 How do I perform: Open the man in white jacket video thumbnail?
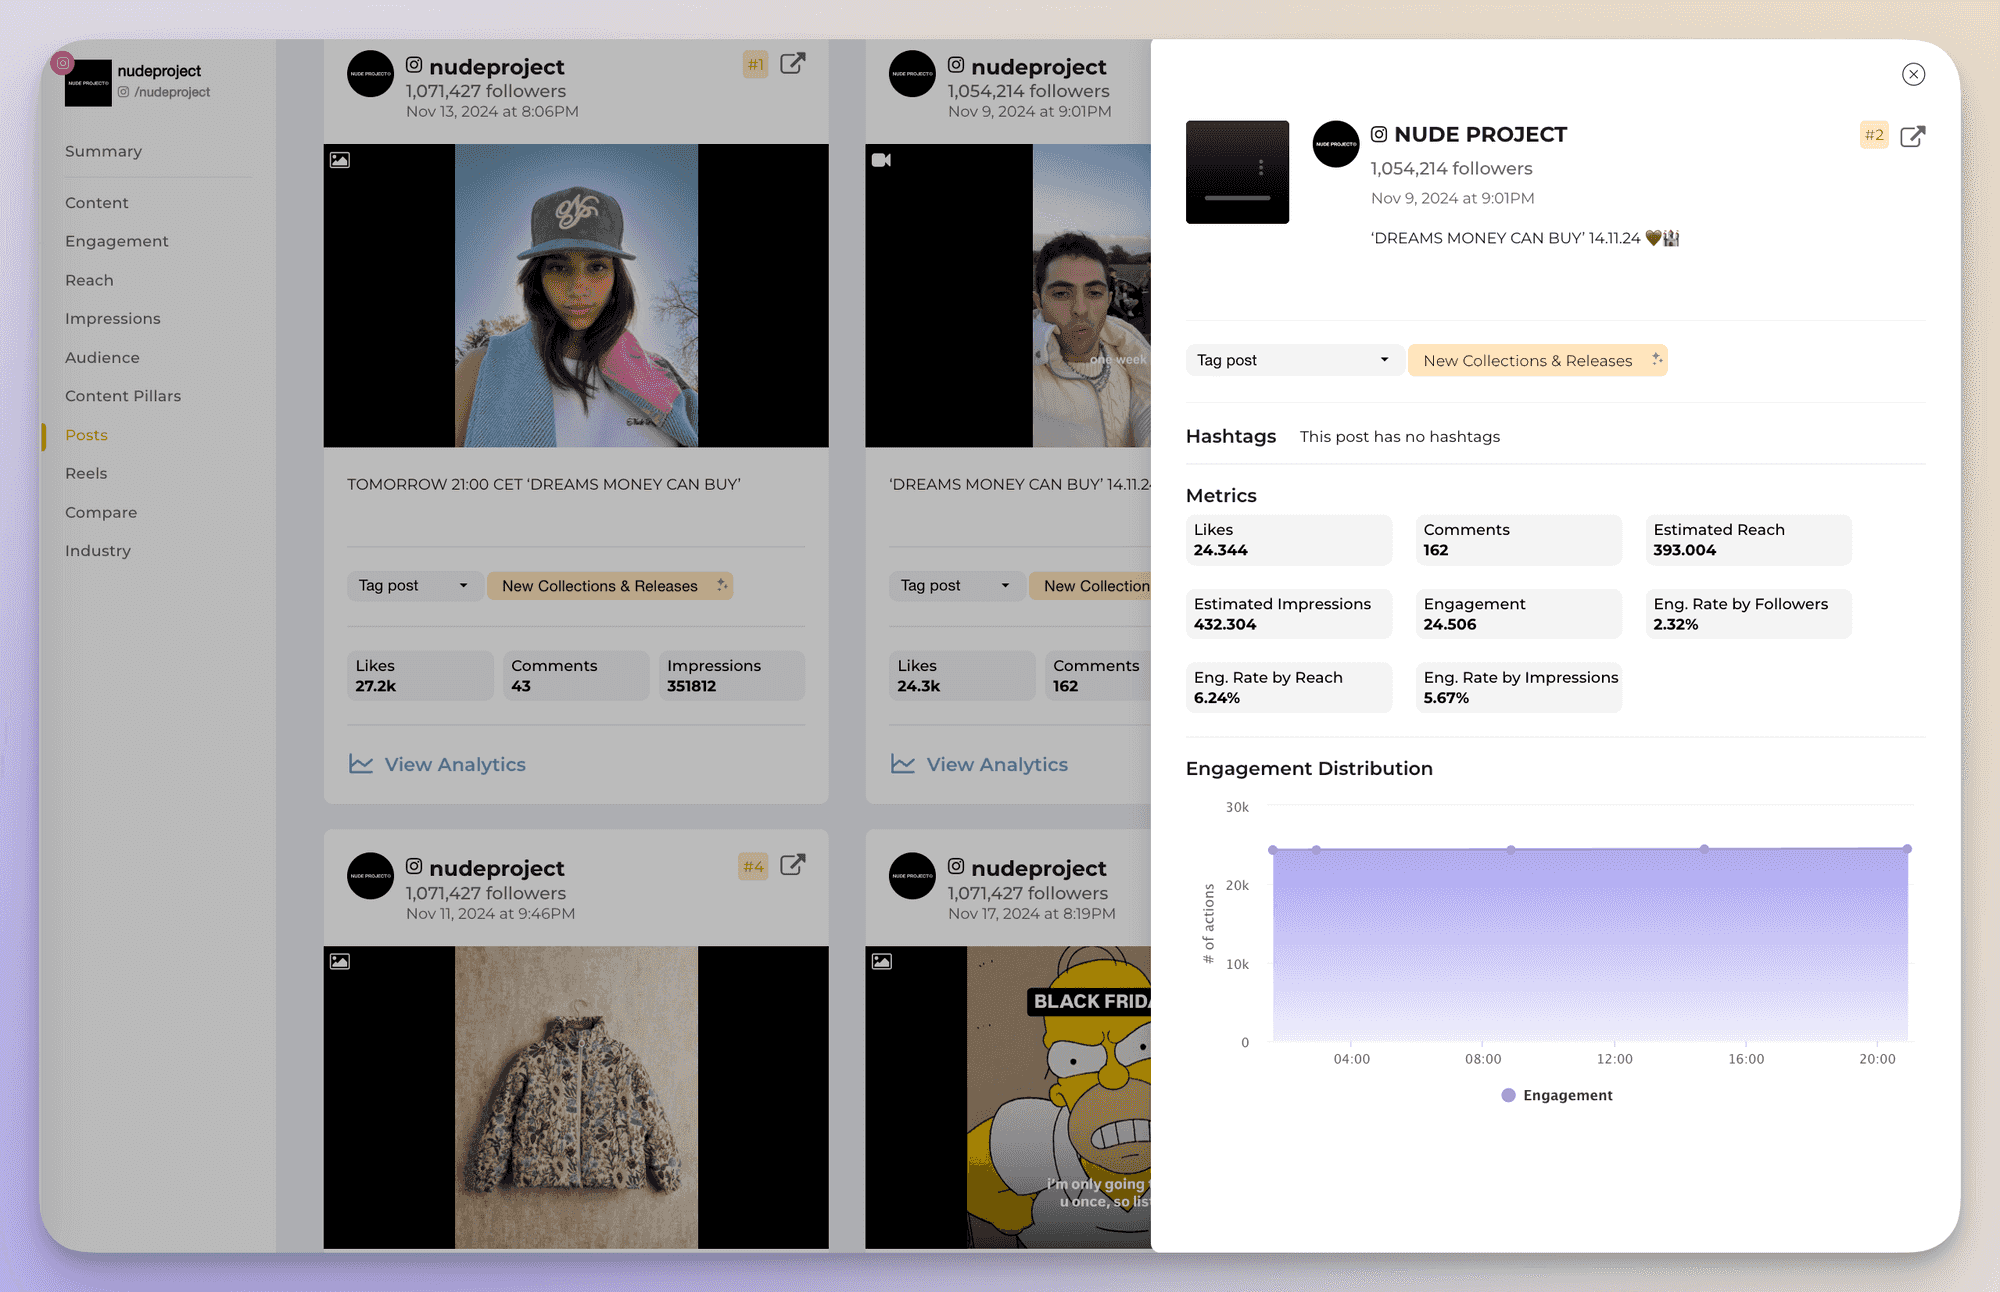tap(1008, 296)
